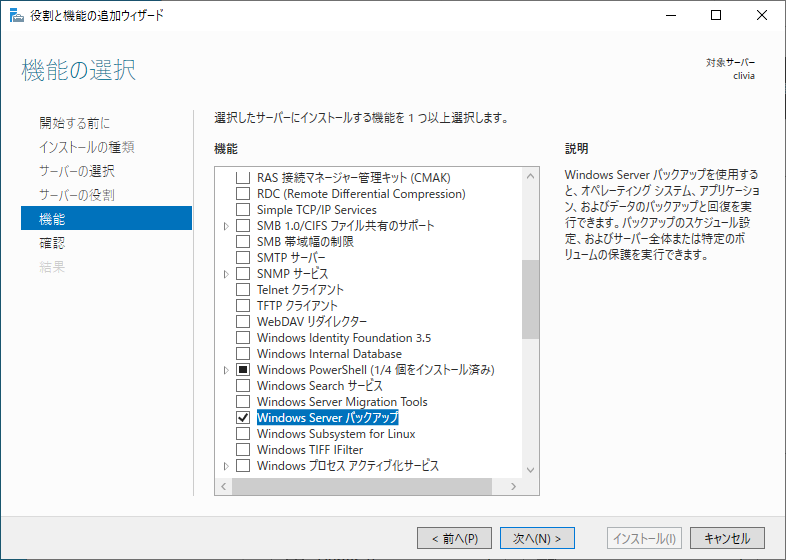Image resolution: width=786 pixels, height=560 pixels.
Task: Enable Windows Subsystem for Linux checkbox
Action: 243,434
